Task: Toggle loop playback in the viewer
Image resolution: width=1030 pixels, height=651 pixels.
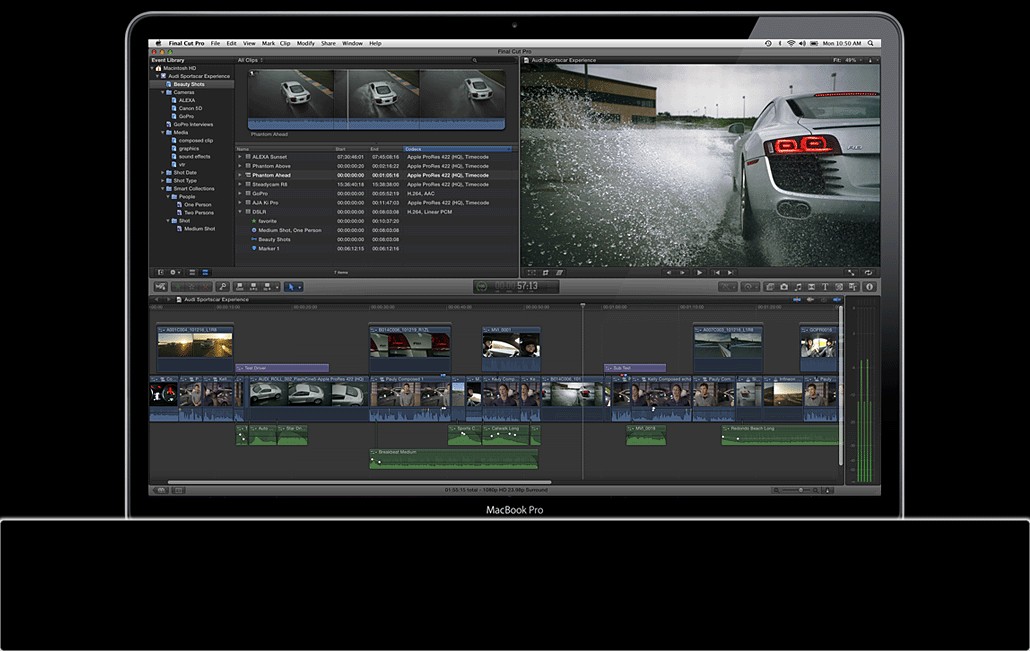Action: click(868, 272)
